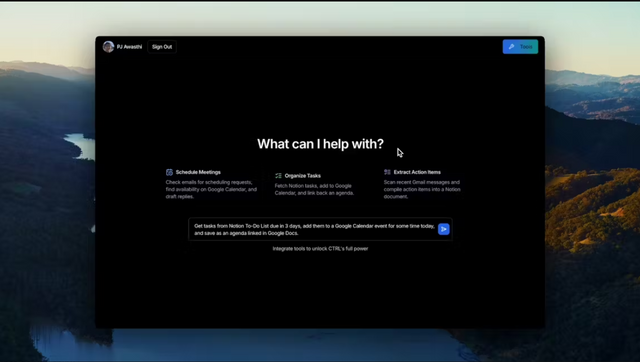Click the Fetch Notion tasks description text
640x362 pixels.
click(314, 189)
